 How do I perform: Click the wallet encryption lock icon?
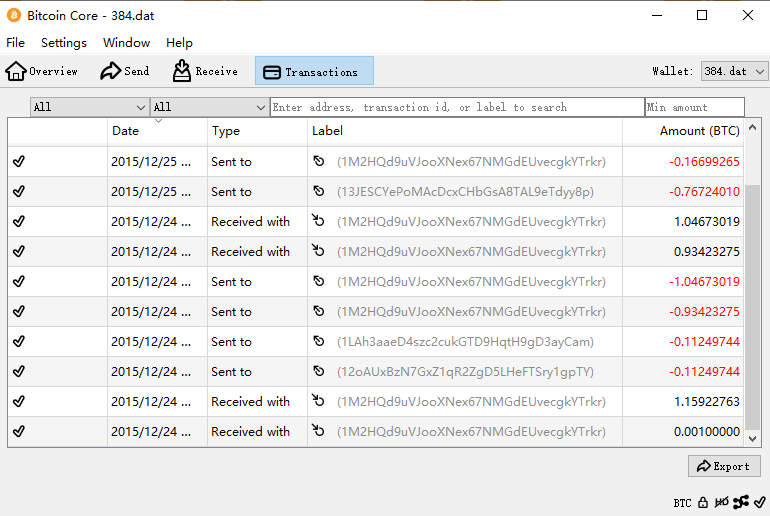(x=703, y=502)
